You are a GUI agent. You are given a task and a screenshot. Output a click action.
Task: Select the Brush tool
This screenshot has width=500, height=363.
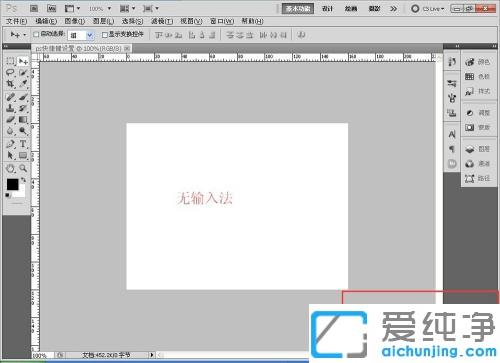[x=23, y=97]
